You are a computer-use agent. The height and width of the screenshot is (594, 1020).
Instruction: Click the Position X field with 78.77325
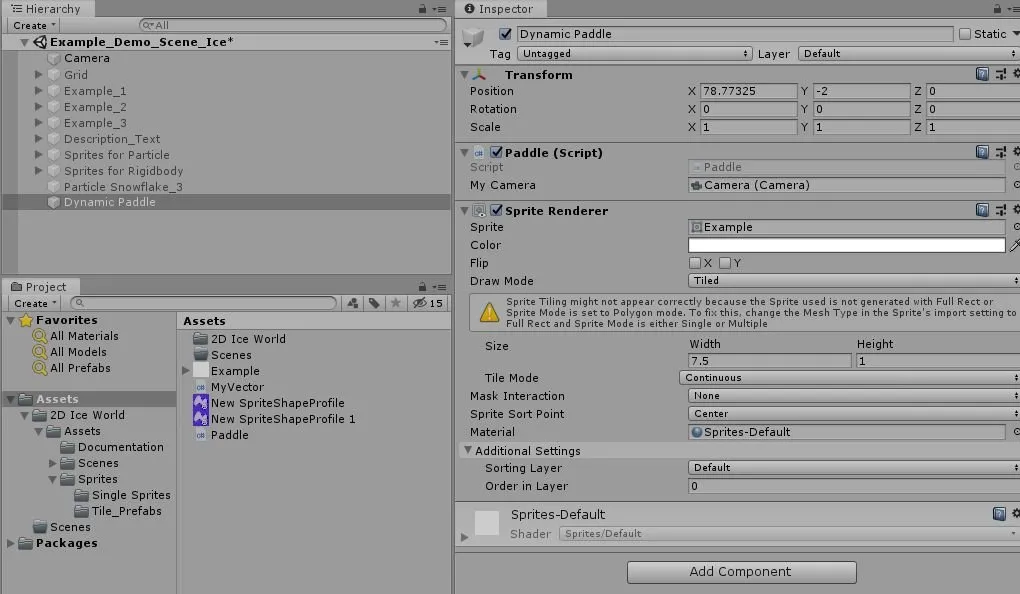point(749,91)
